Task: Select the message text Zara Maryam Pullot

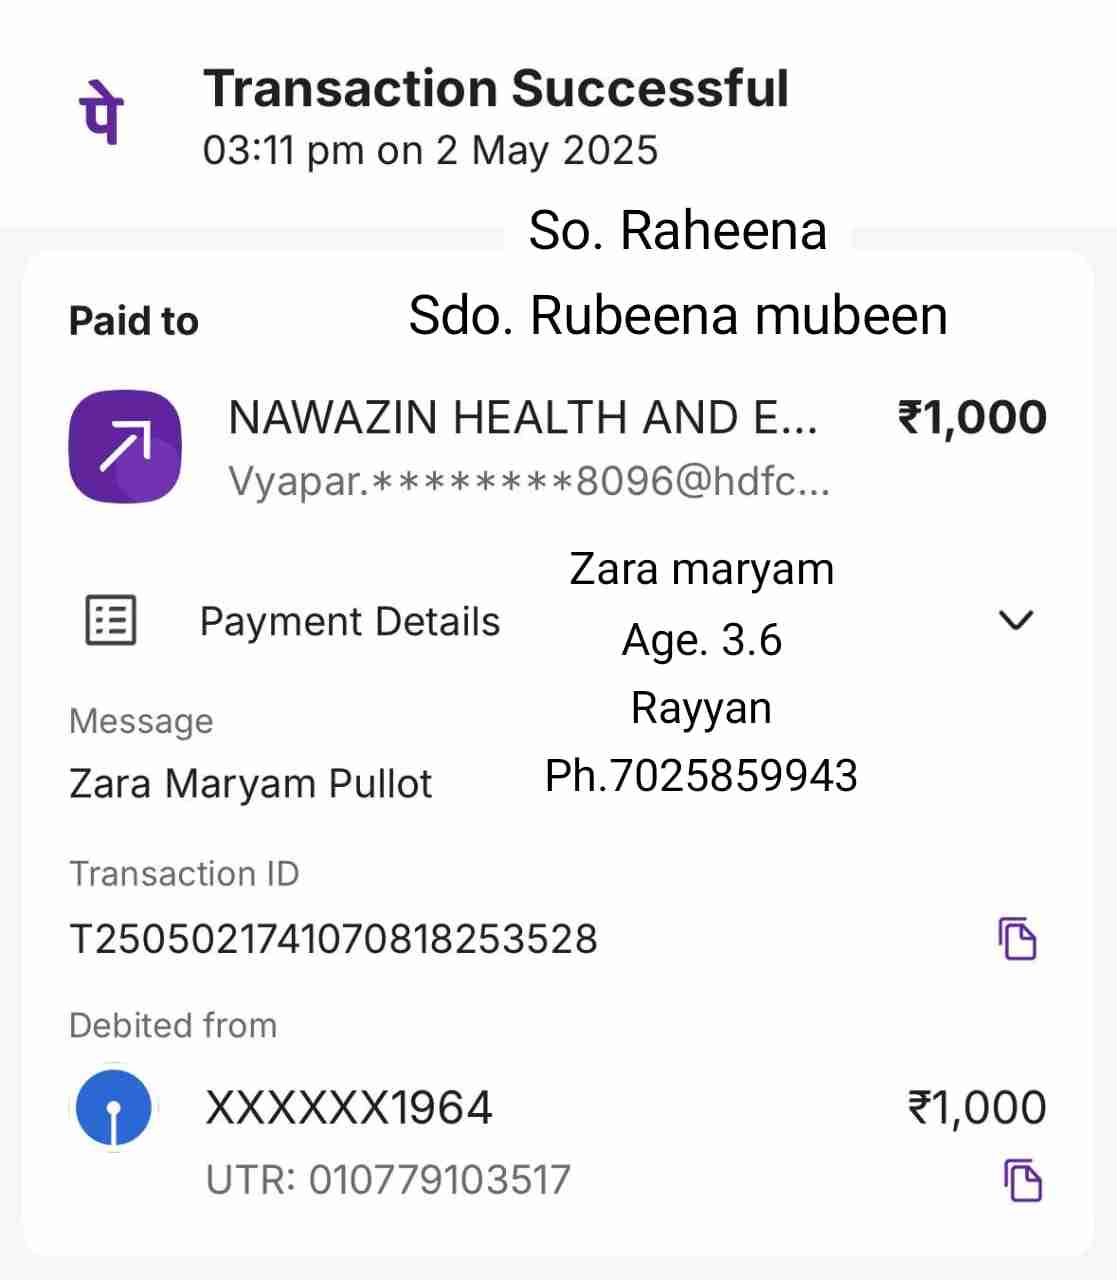Action: (250, 783)
